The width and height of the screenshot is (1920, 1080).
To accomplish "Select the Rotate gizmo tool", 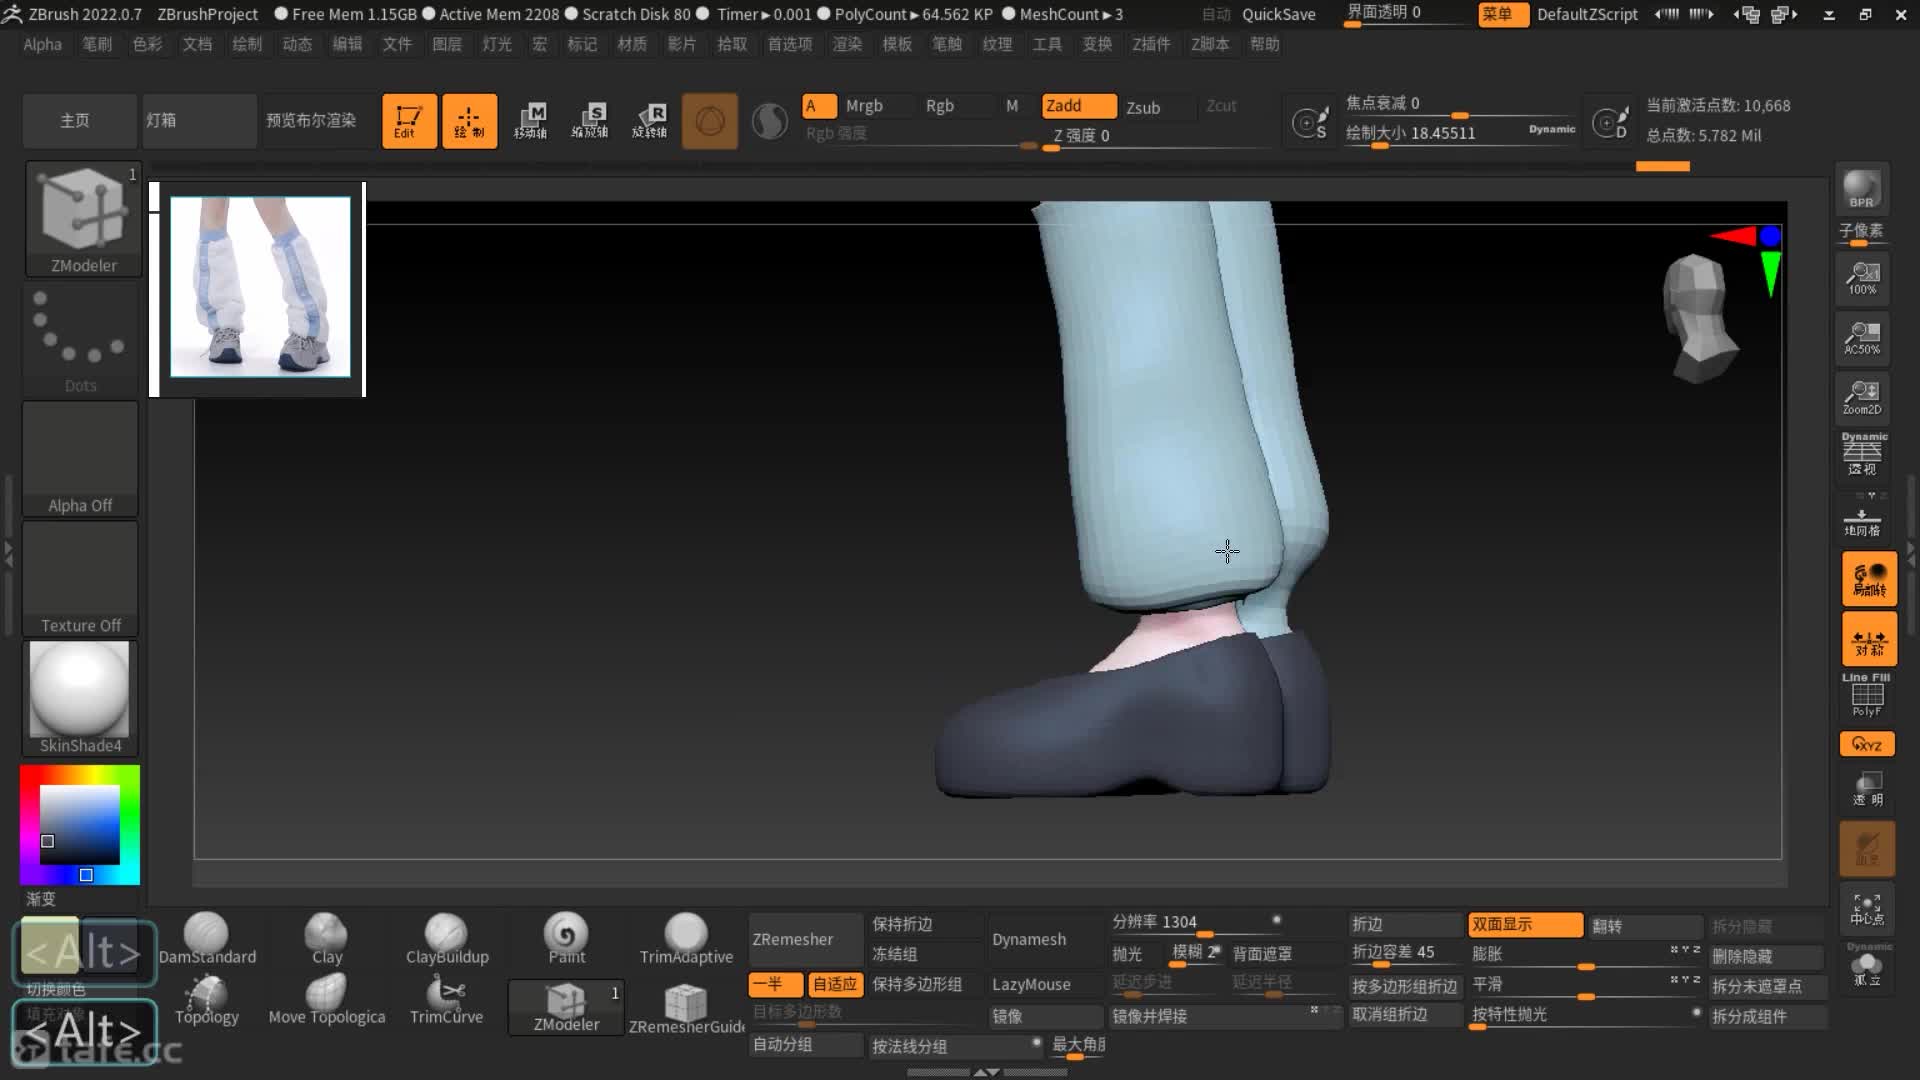I will pos(650,121).
